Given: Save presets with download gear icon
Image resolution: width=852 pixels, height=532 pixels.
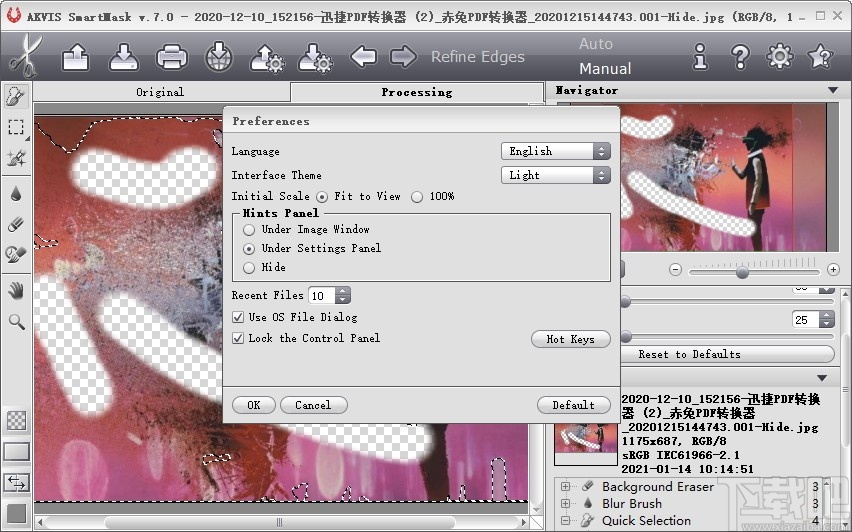Looking at the screenshot, I should point(315,58).
